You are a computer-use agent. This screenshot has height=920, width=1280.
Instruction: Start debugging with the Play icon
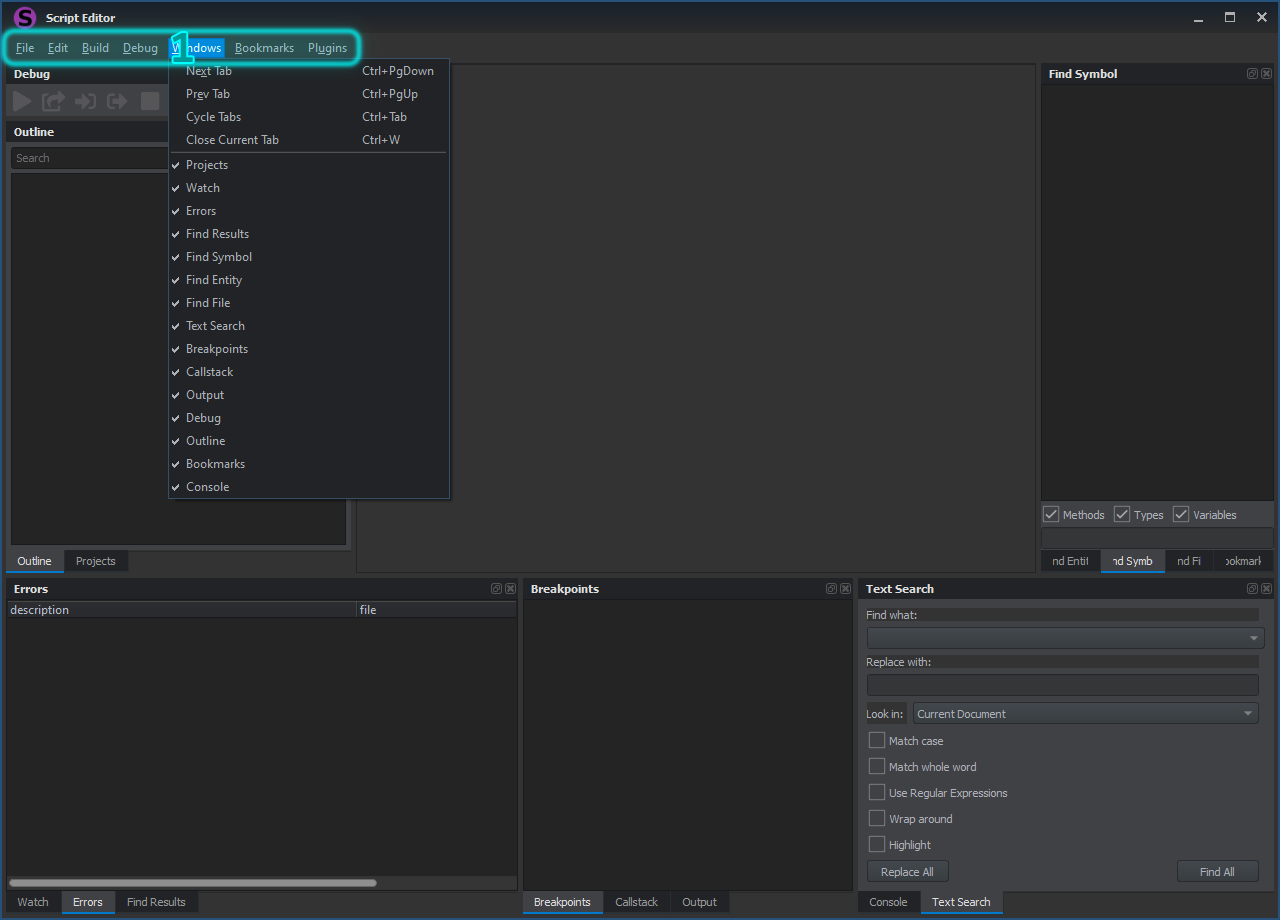20,100
